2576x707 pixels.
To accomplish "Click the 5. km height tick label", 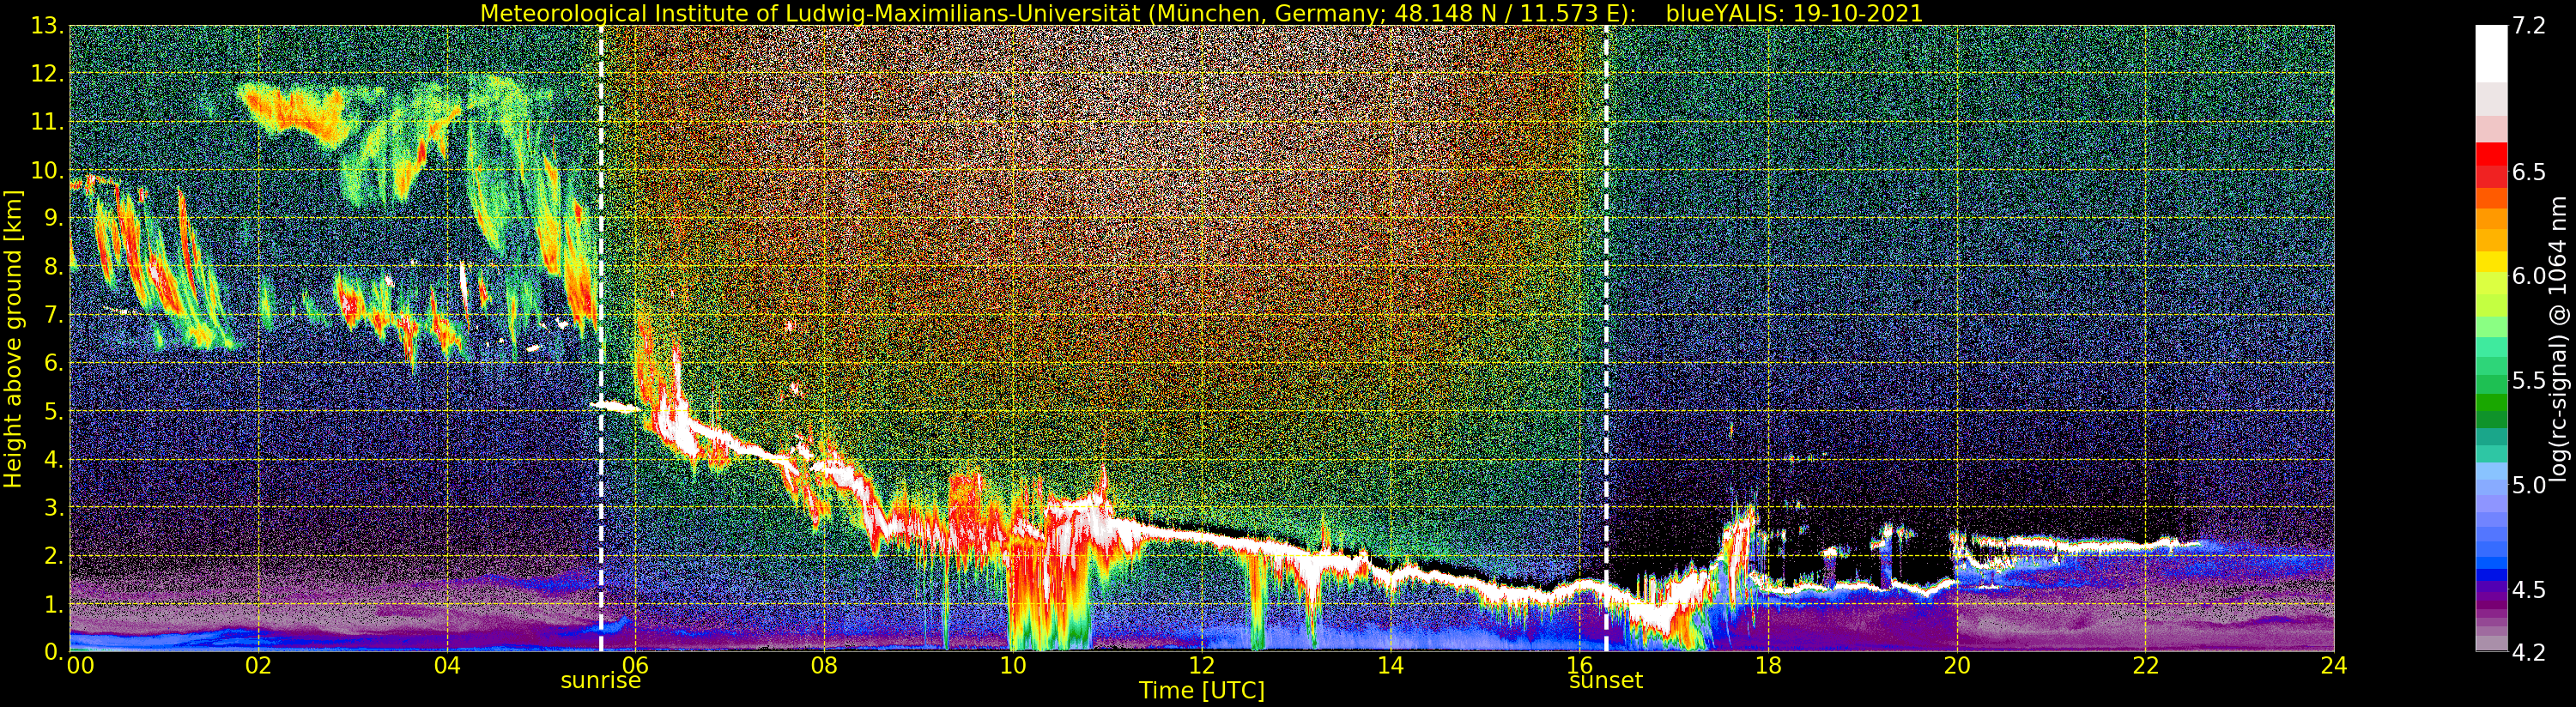I will pos(52,411).
